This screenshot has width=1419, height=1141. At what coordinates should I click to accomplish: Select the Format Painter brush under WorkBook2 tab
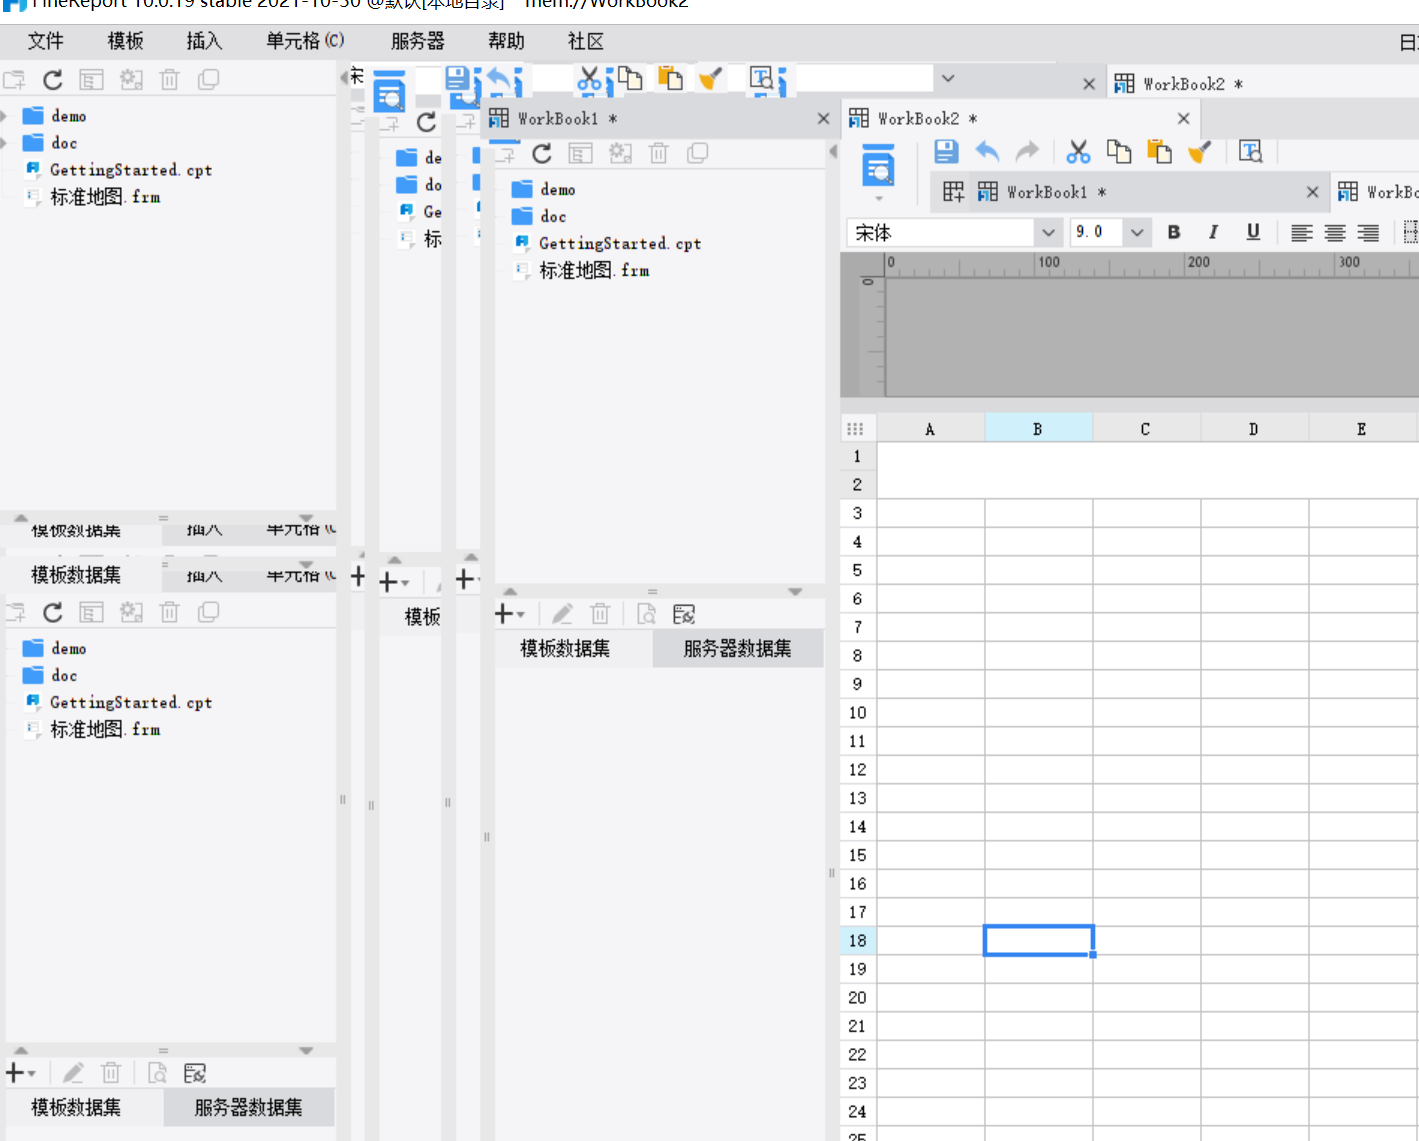(x=1200, y=151)
